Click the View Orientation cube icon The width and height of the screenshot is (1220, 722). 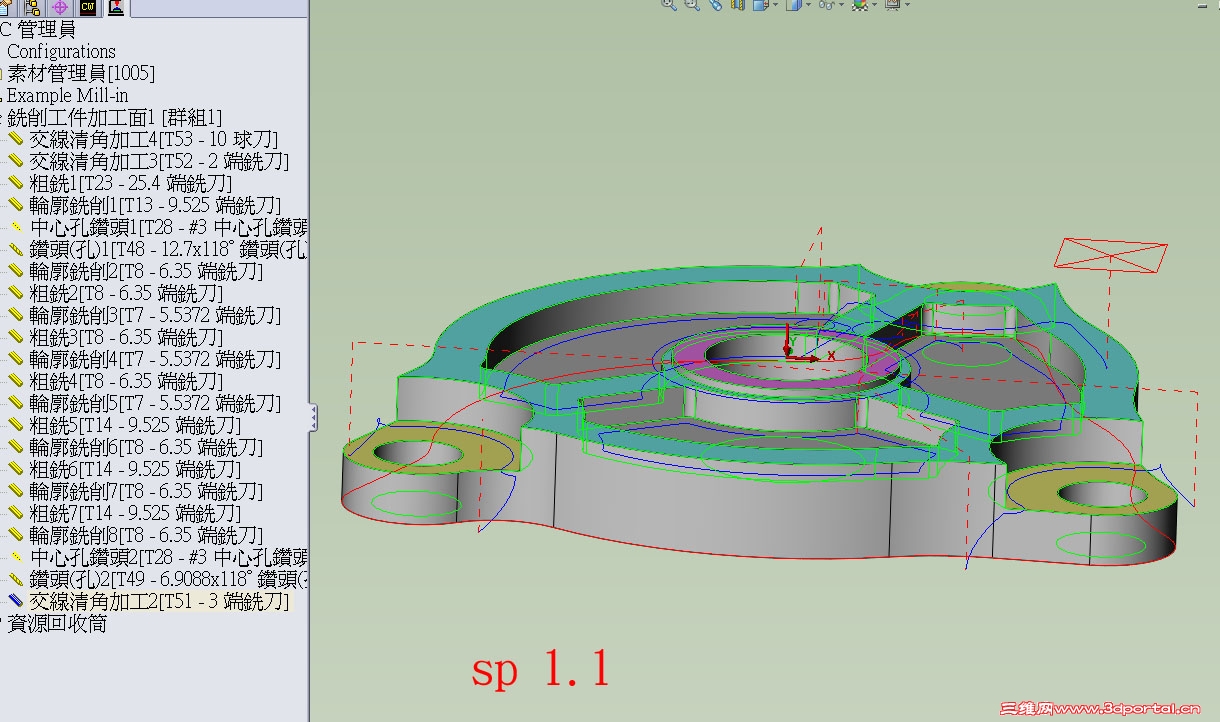point(760,5)
